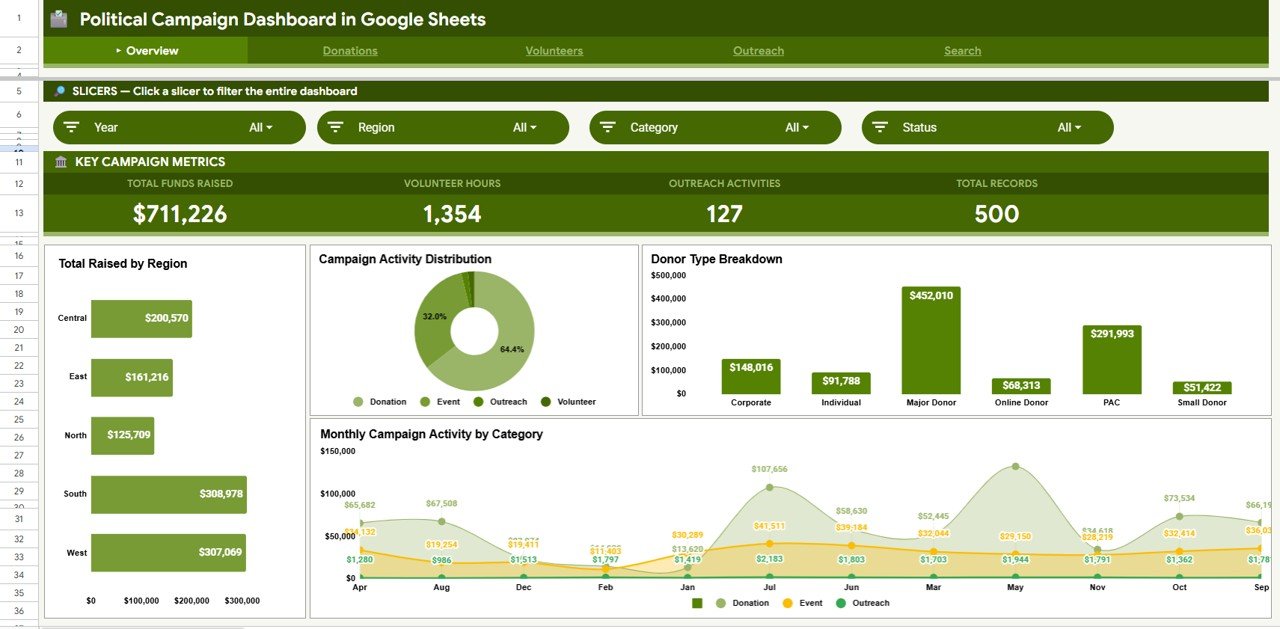The width and height of the screenshot is (1280, 629).
Task: Click the $73,534 Oct donation data label
Action: click(x=1179, y=498)
